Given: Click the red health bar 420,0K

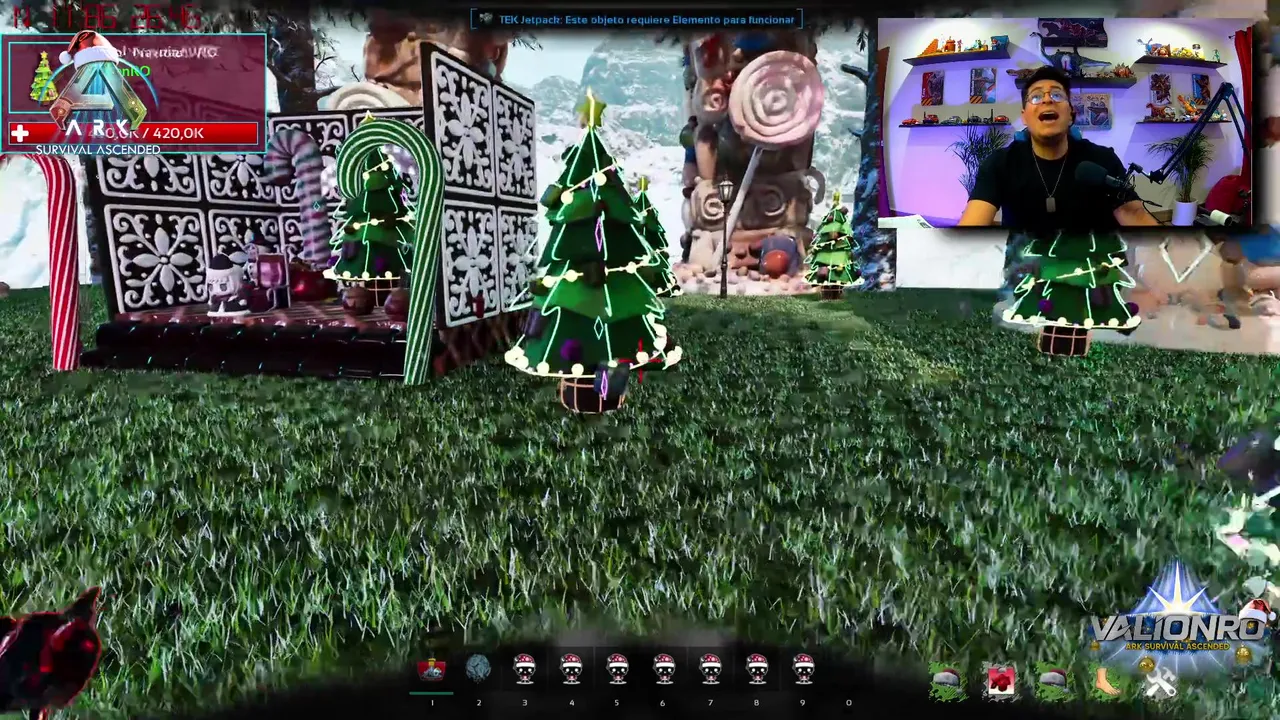Looking at the screenshot, I should point(133,133).
